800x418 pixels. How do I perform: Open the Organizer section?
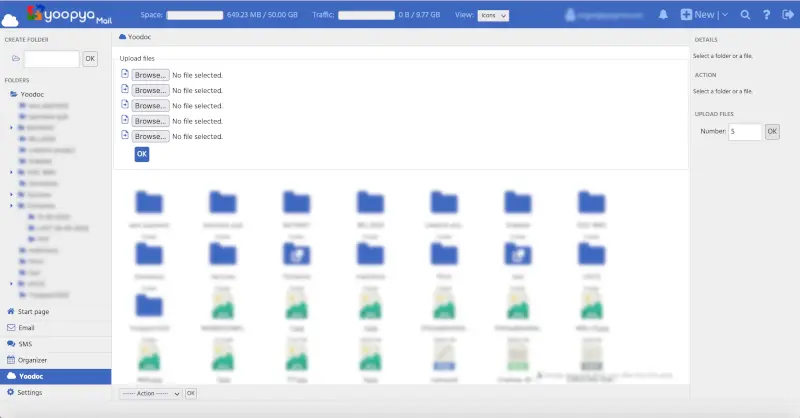(x=32, y=360)
